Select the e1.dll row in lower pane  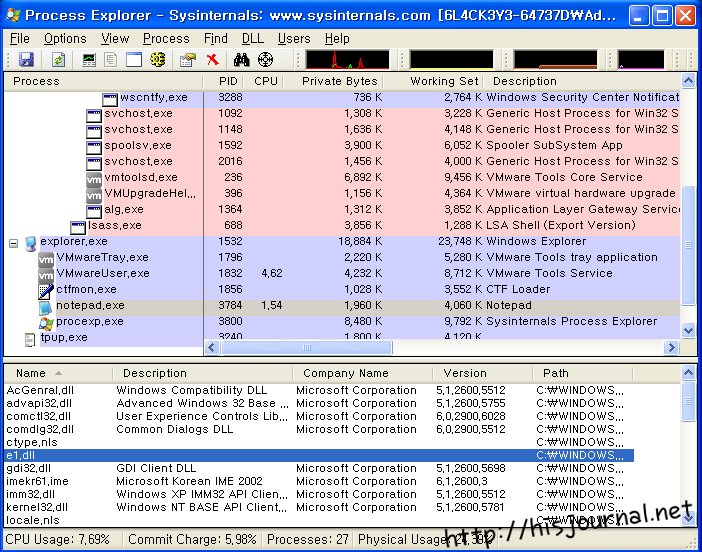pos(319,455)
